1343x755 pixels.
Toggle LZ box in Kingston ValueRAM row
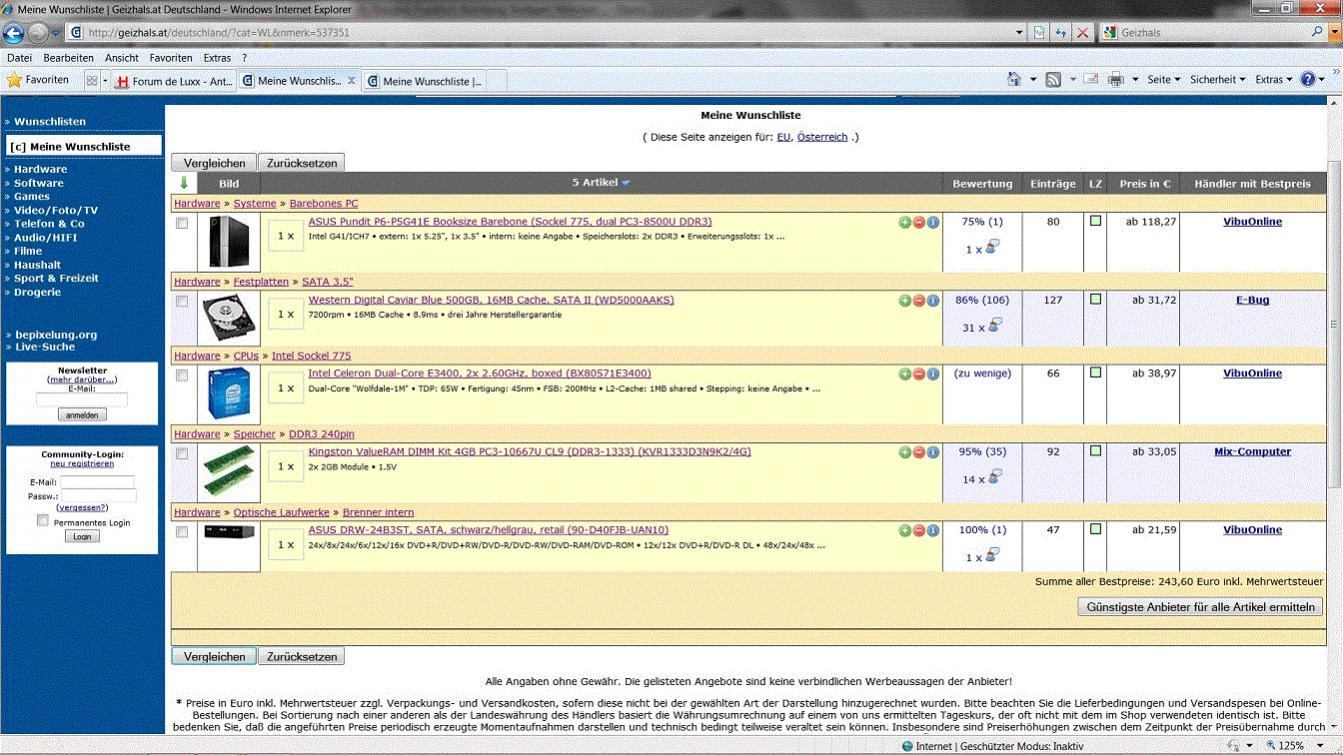1095,451
